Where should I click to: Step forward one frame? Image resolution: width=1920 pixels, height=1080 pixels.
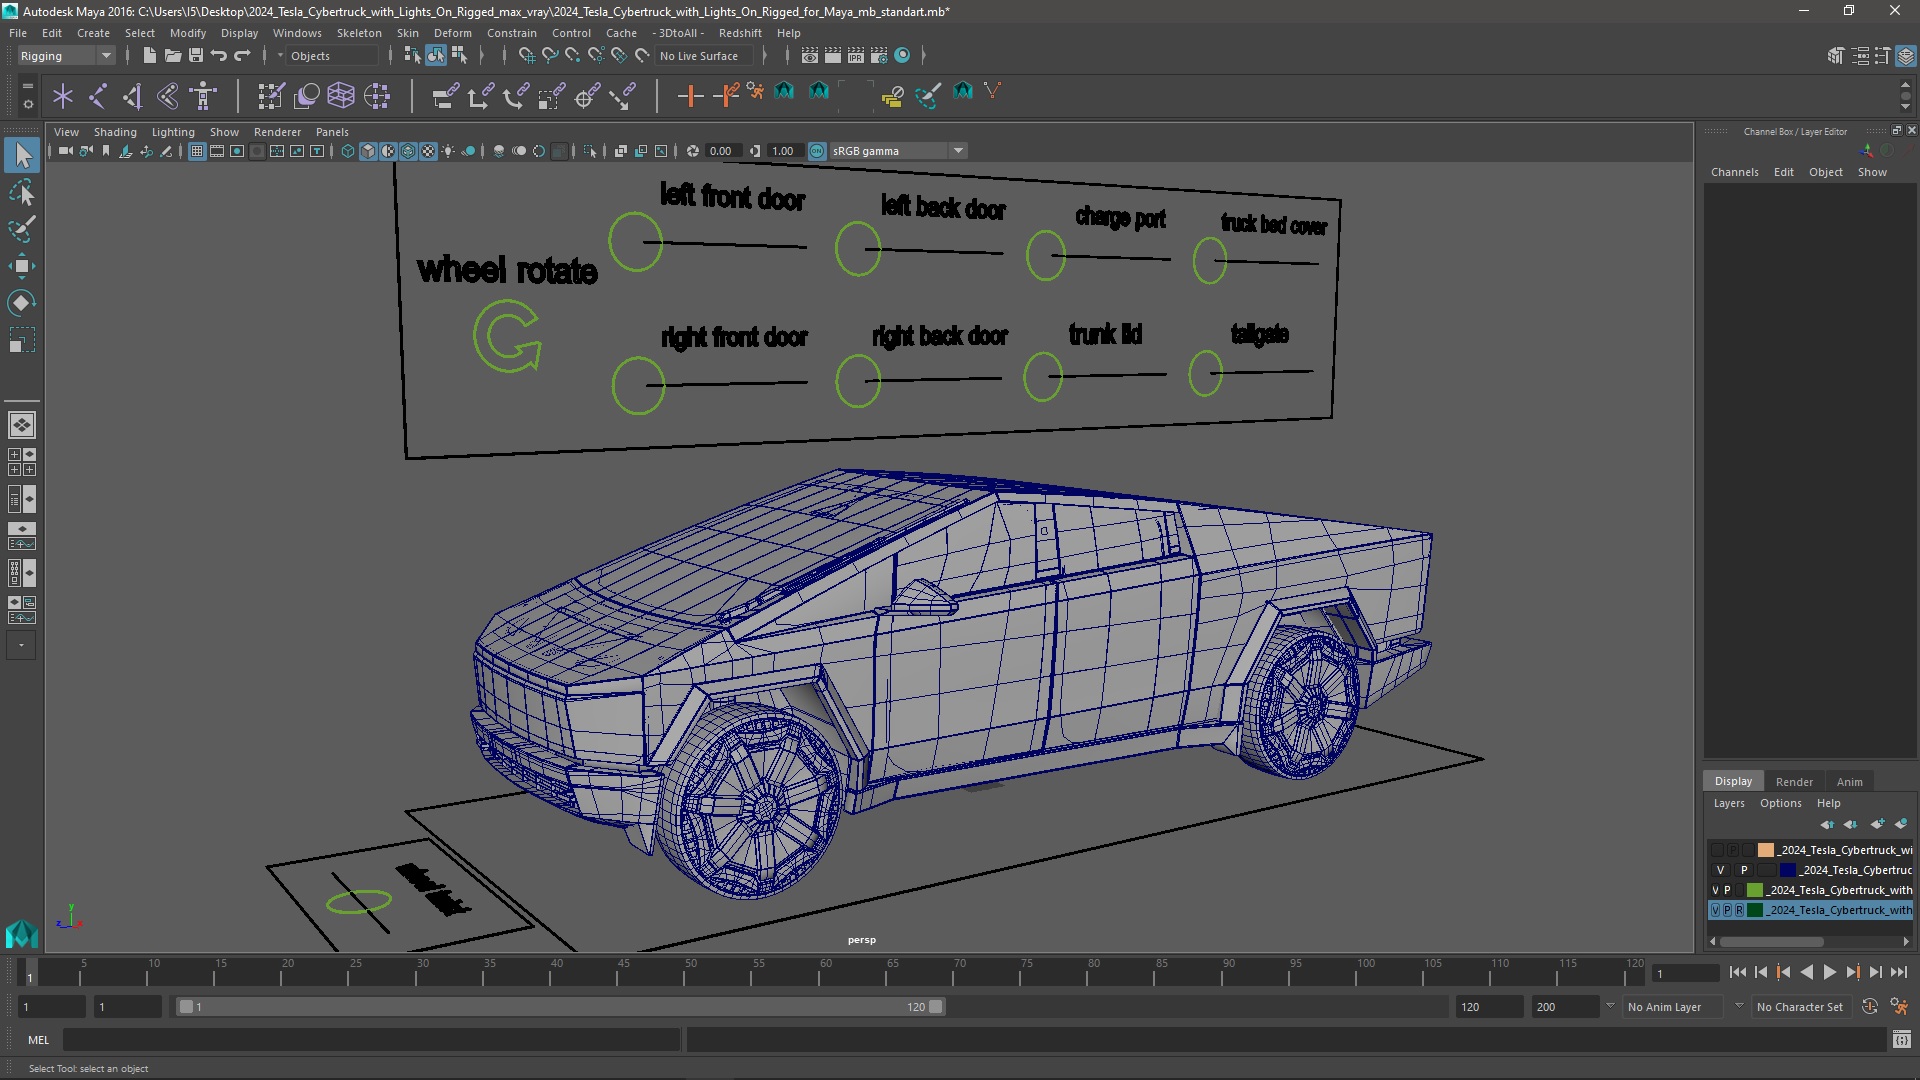point(1875,972)
